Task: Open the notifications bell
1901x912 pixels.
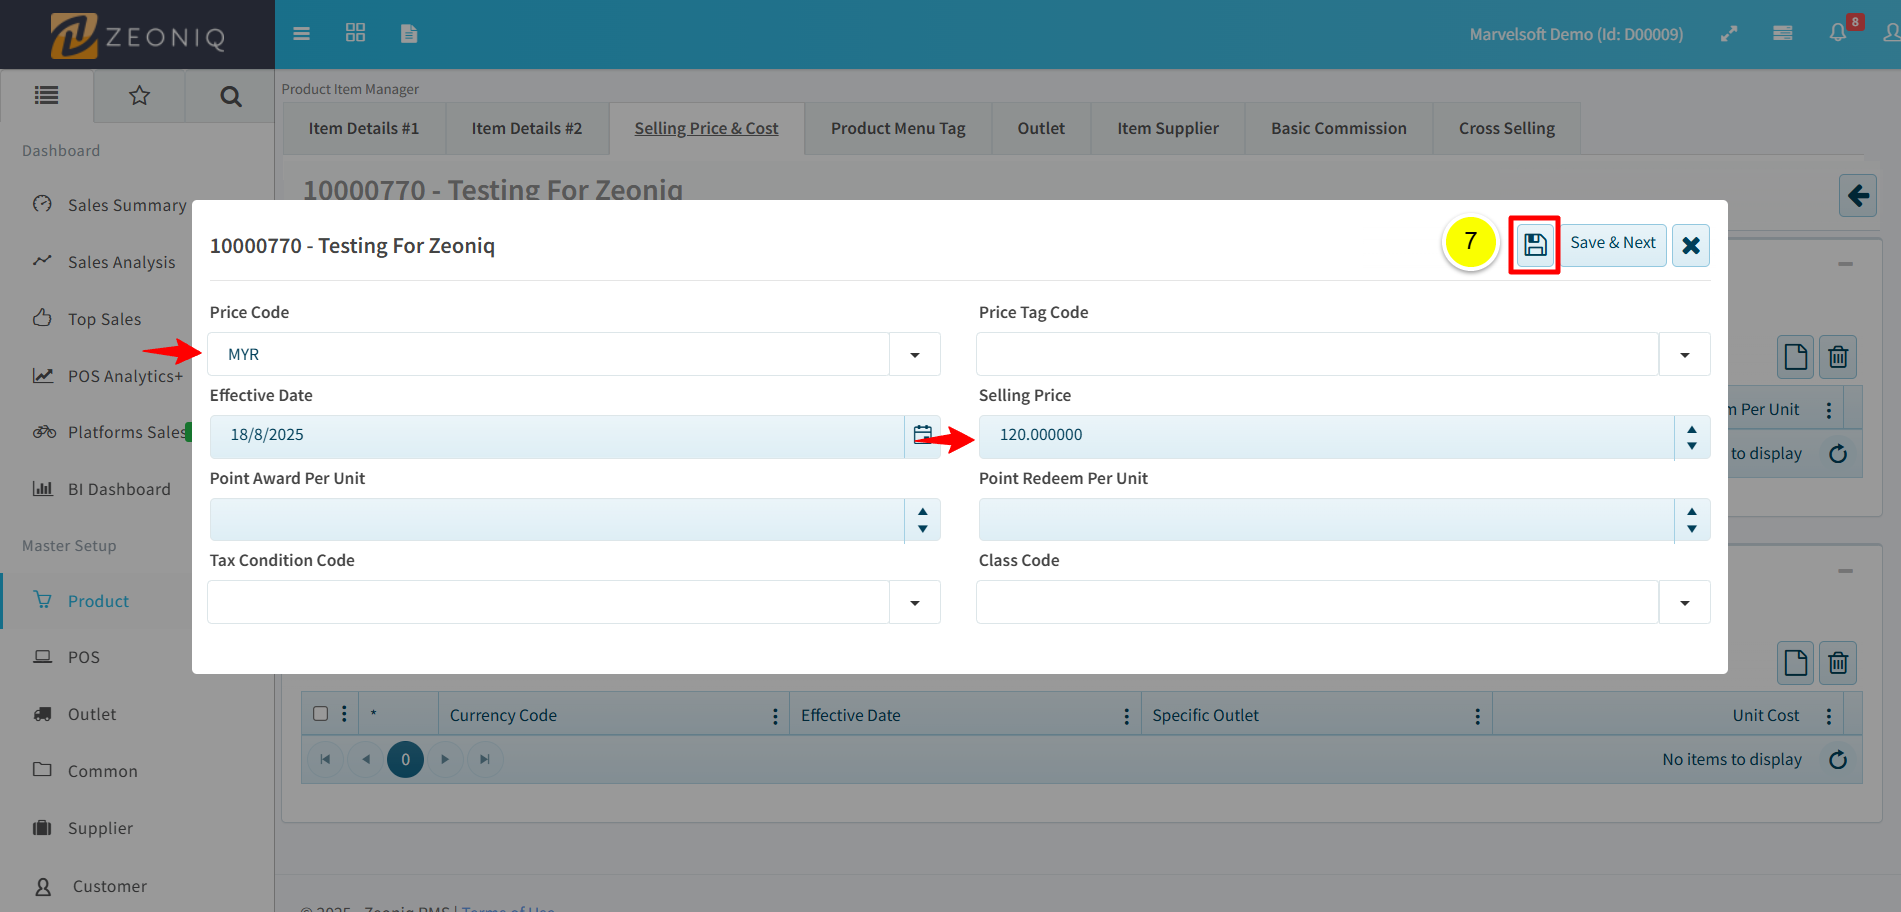Action: pos(1837,33)
